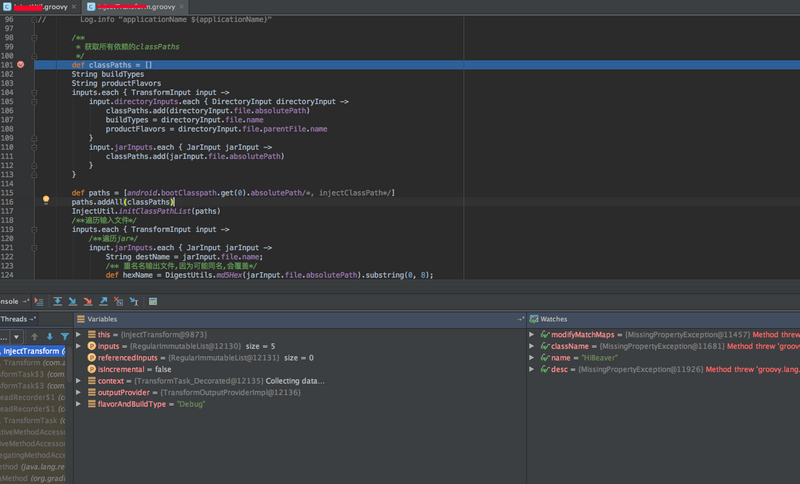This screenshot has height=484, width=800.
Task: Select the Transform (com.a stack frame
Action: pyautogui.click(x=33, y=363)
